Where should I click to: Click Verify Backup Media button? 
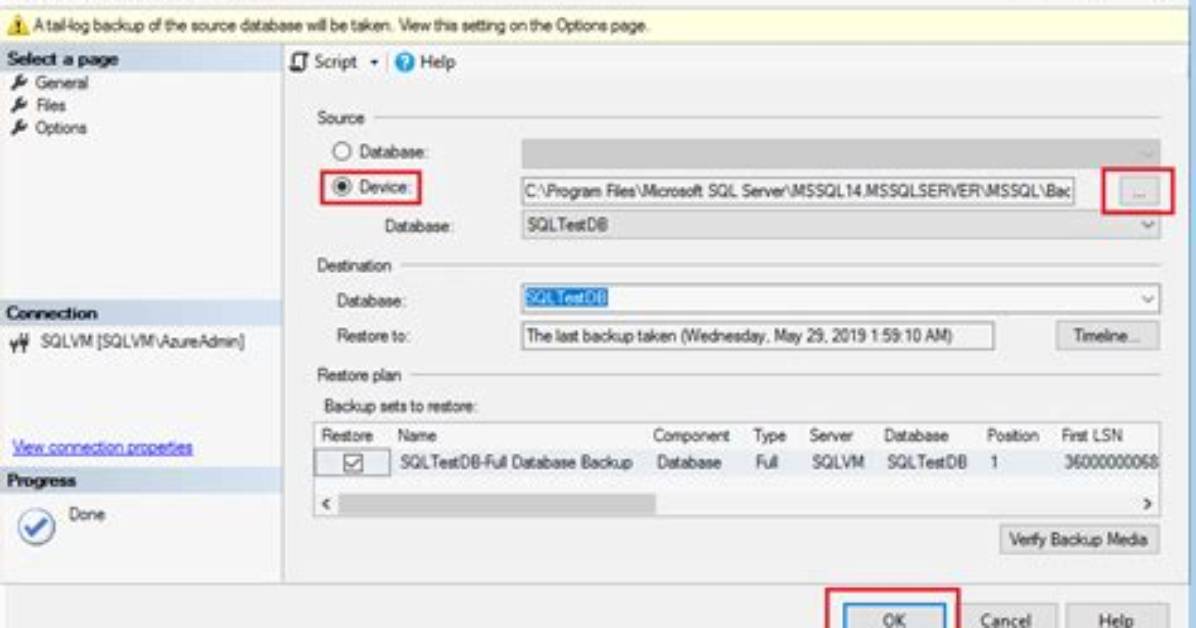click(1079, 539)
